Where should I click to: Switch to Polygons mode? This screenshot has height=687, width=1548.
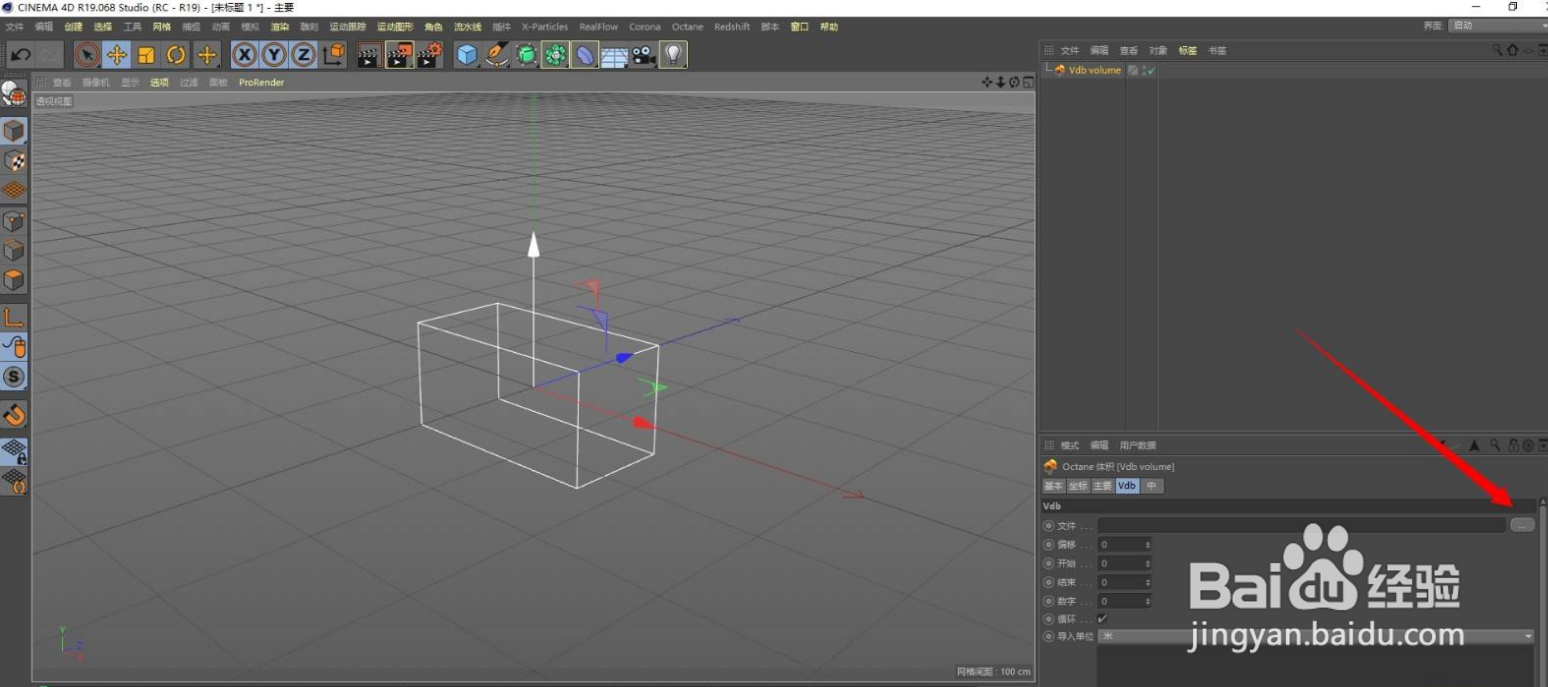tap(14, 279)
